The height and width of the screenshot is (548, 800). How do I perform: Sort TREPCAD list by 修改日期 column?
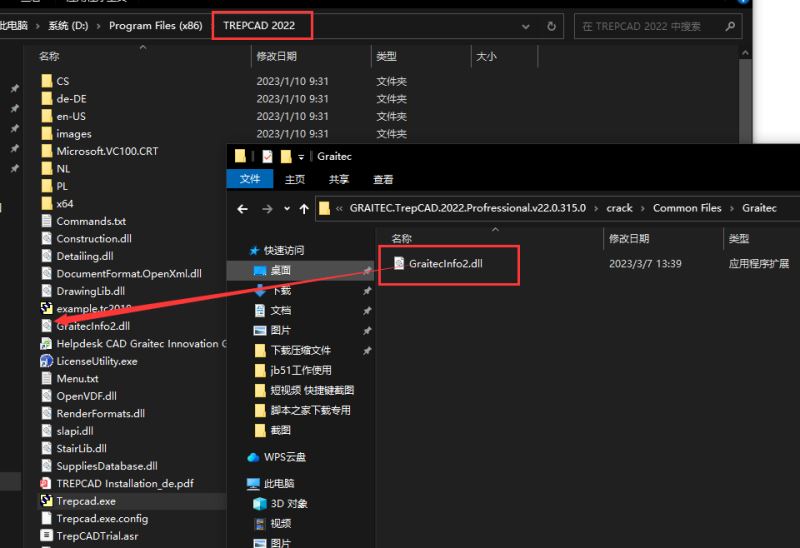pyautogui.click(x=277, y=56)
